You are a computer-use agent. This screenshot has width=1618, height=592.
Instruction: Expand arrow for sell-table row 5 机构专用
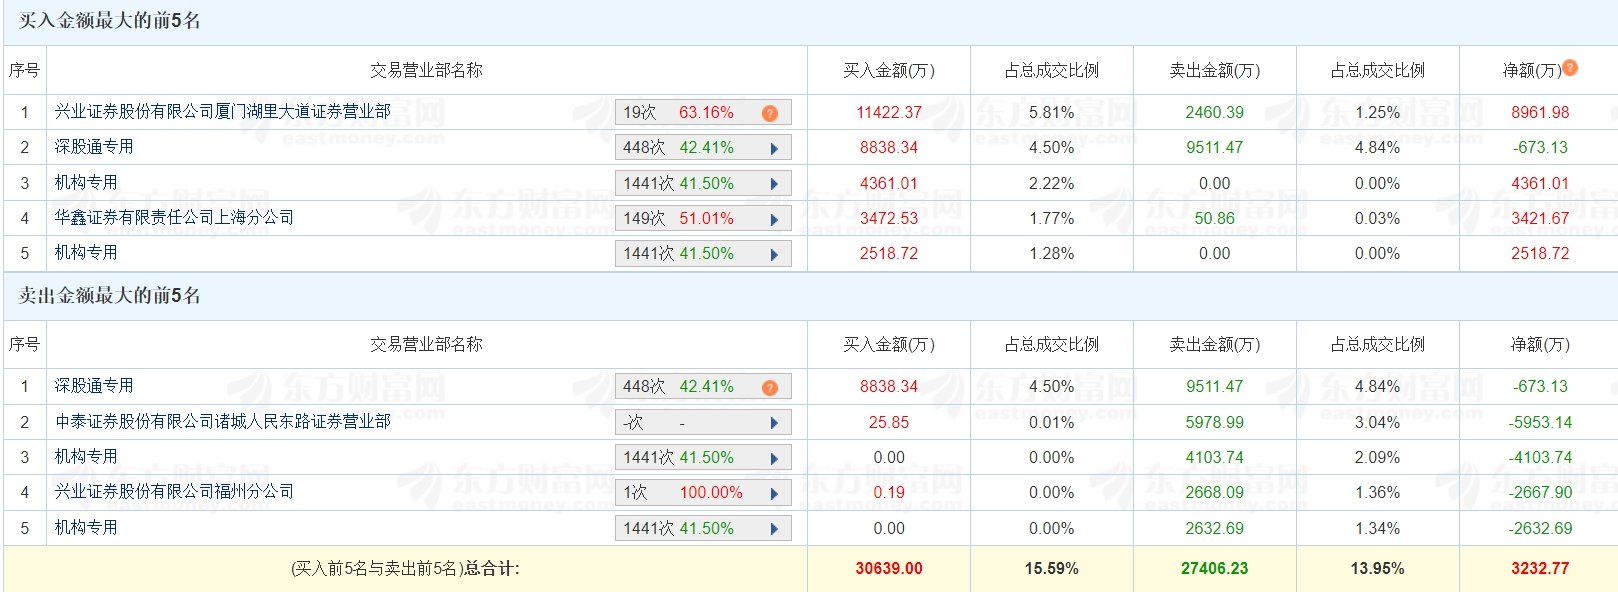point(774,529)
